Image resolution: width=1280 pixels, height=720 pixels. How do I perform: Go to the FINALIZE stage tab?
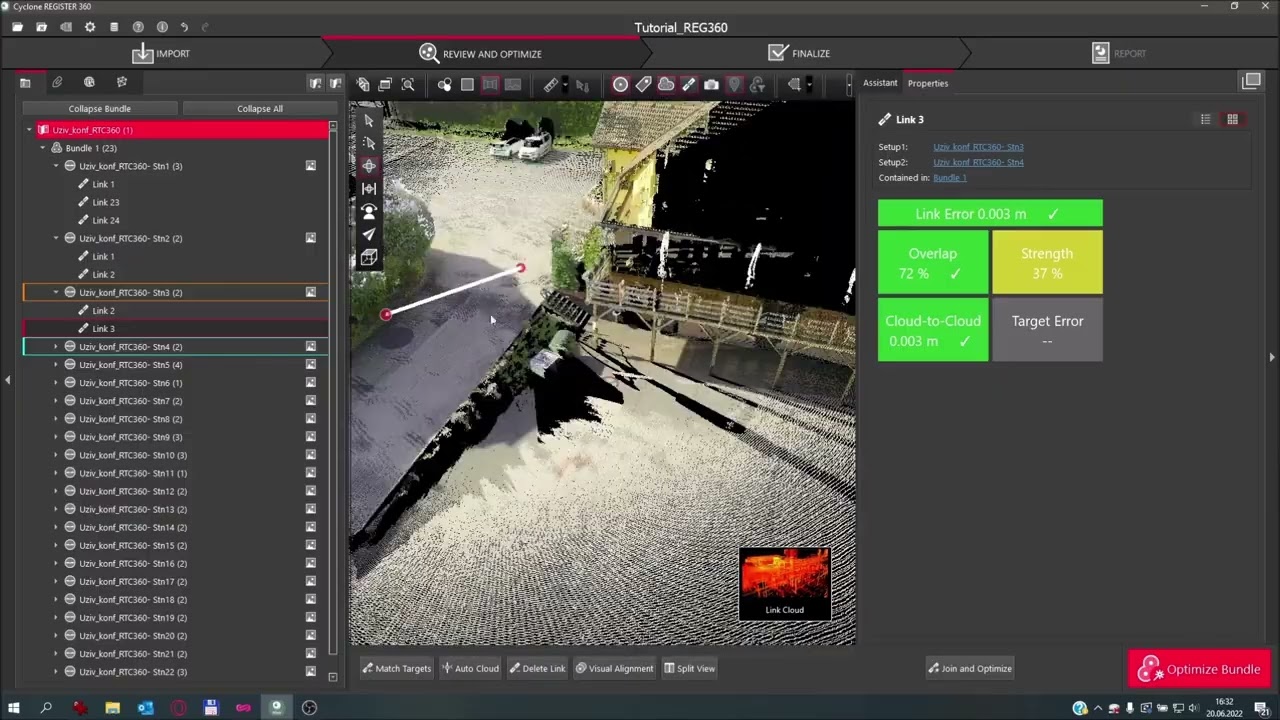tap(799, 53)
